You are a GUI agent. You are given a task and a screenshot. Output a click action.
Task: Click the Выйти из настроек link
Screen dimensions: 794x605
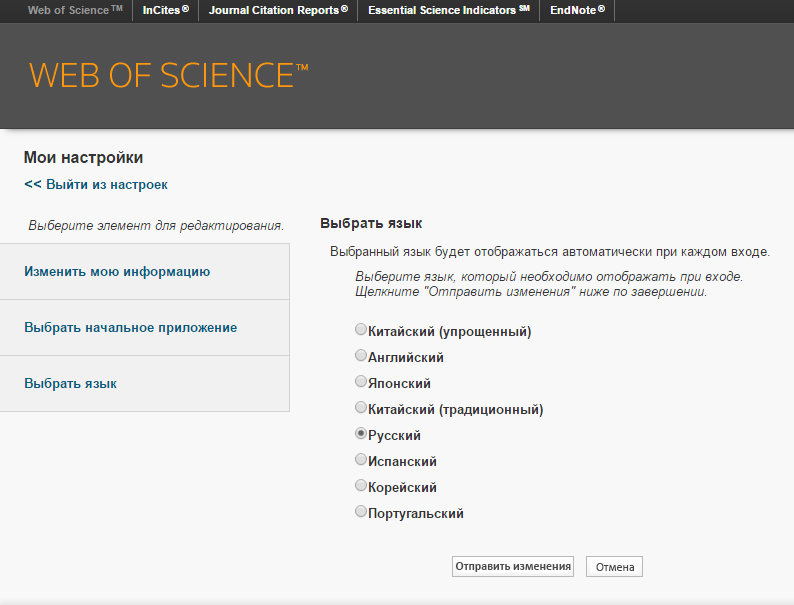[x=96, y=184]
